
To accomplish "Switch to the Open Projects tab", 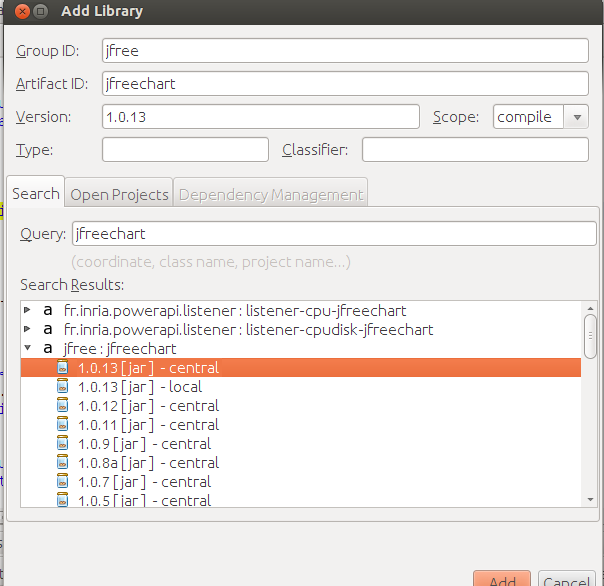I will coord(119,195).
